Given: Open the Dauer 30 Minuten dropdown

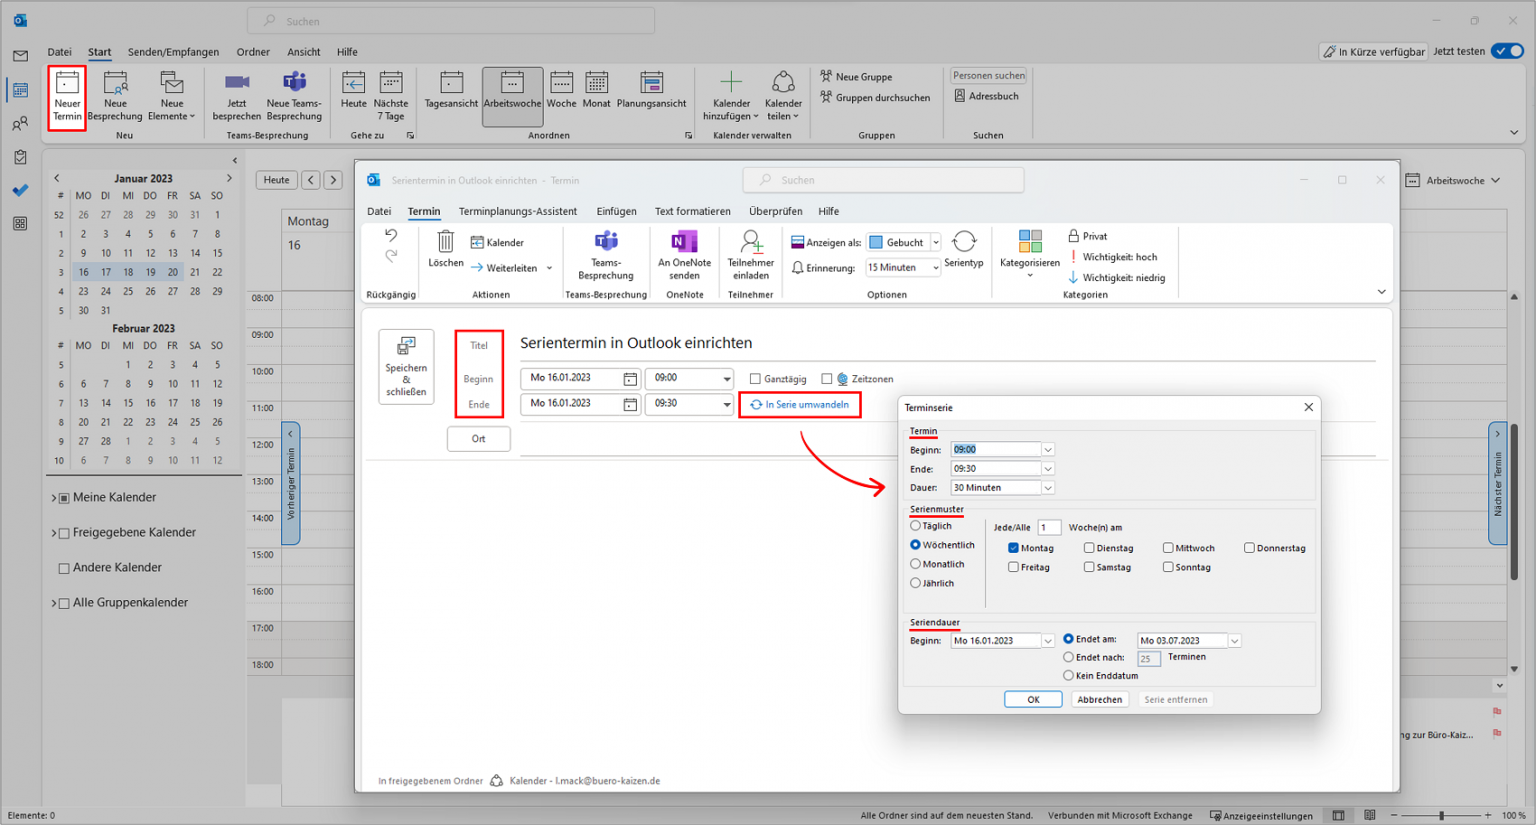Looking at the screenshot, I should (1047, 487).
